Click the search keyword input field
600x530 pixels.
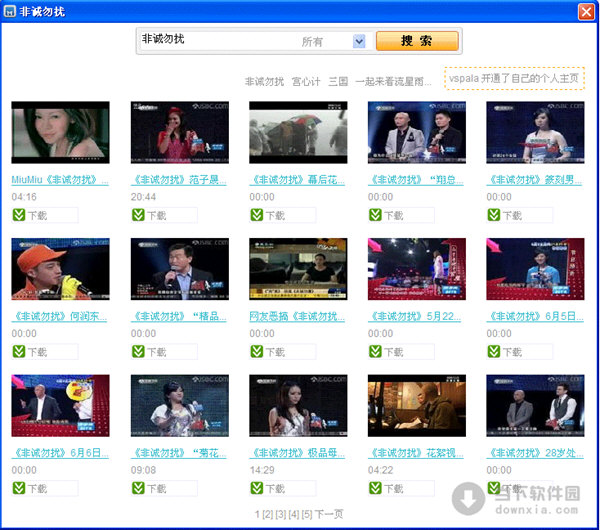pos(215,41)
